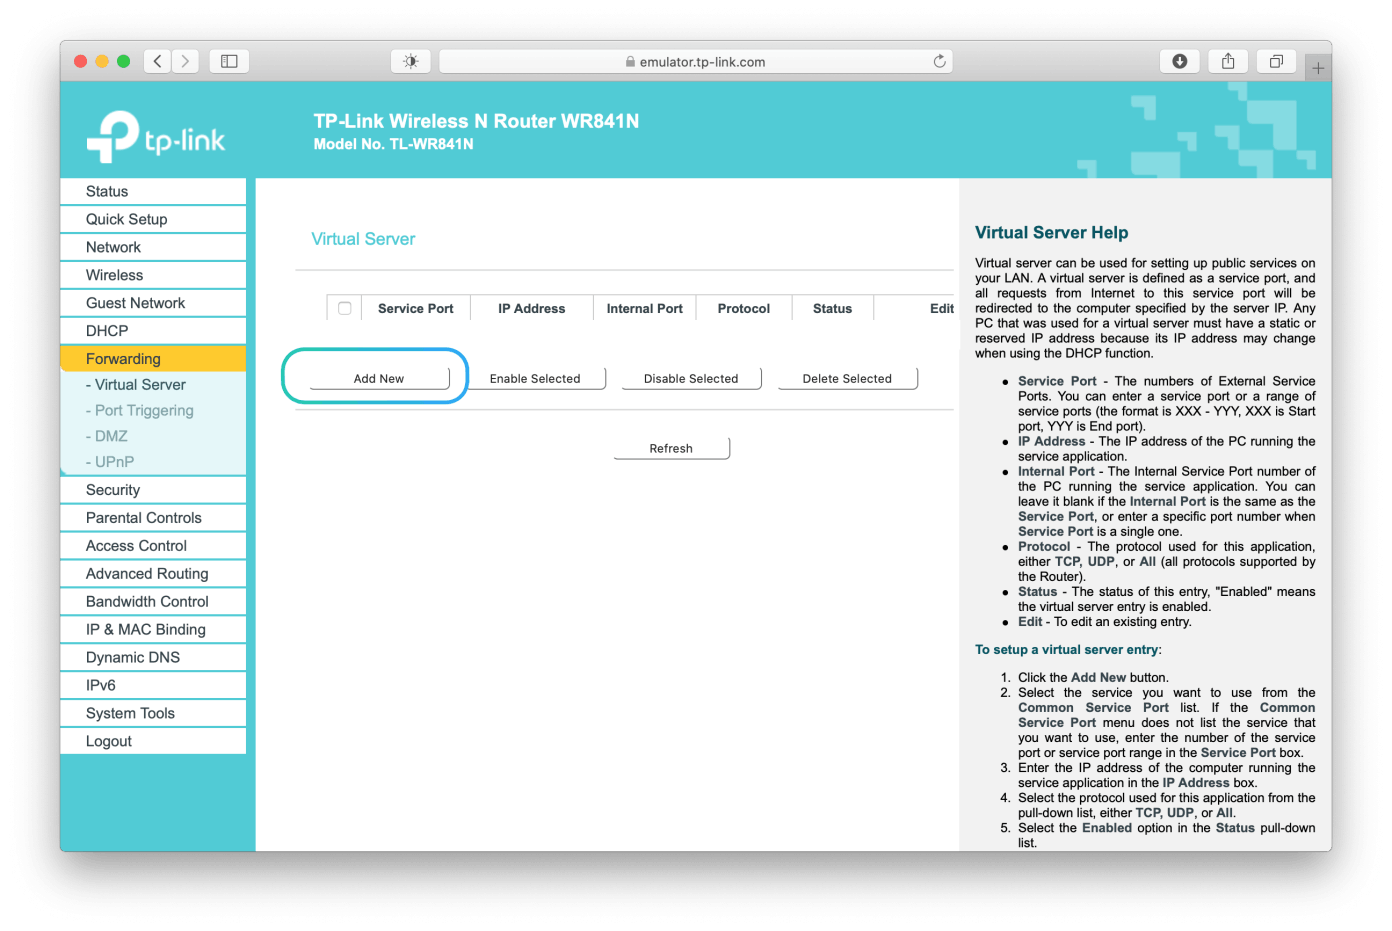Viewport: 1392px width, 931px height.
Task: Open the IP & MAC Binding menu
Action: click(x=153, y=630)
